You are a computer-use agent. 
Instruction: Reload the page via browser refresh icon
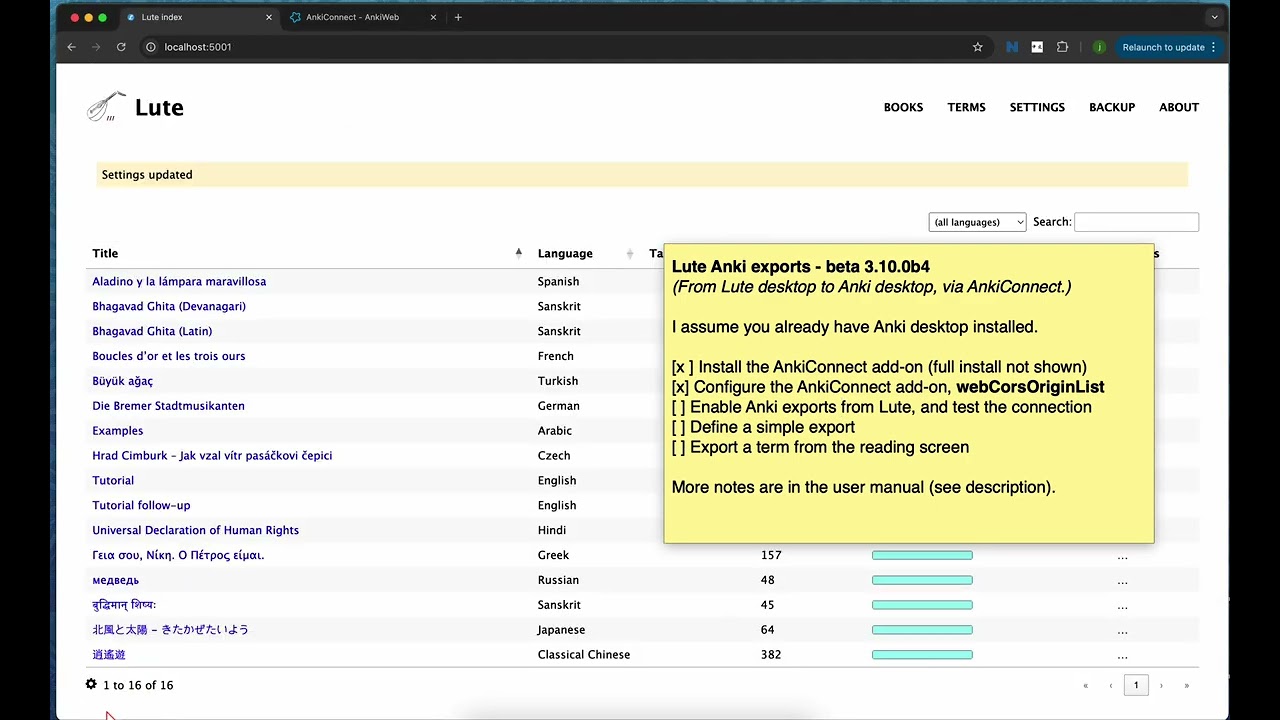pos(121,47)
